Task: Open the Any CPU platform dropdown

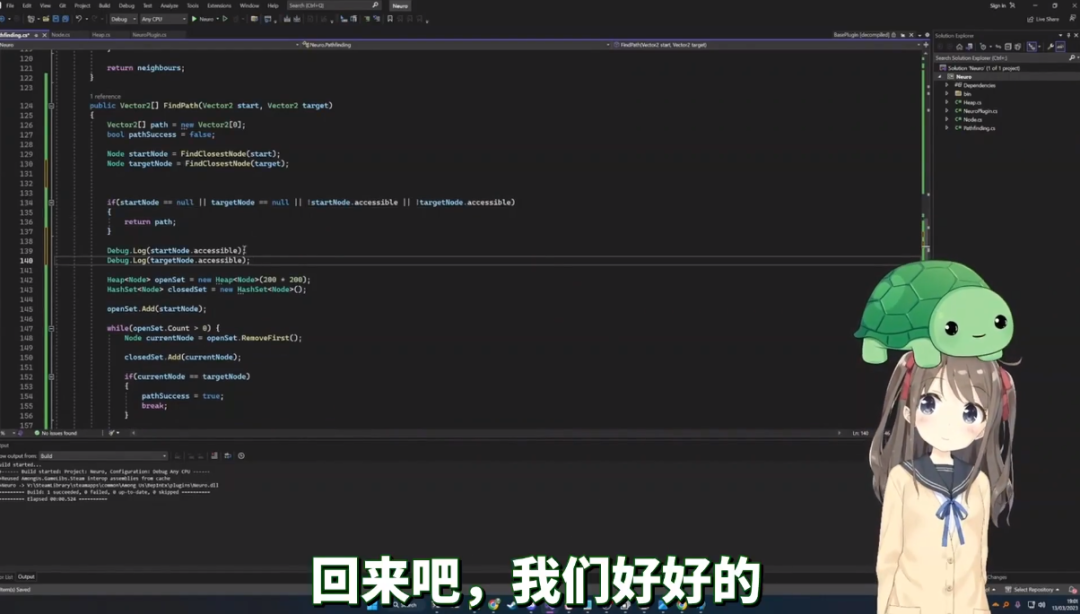Action: point(163,19)
